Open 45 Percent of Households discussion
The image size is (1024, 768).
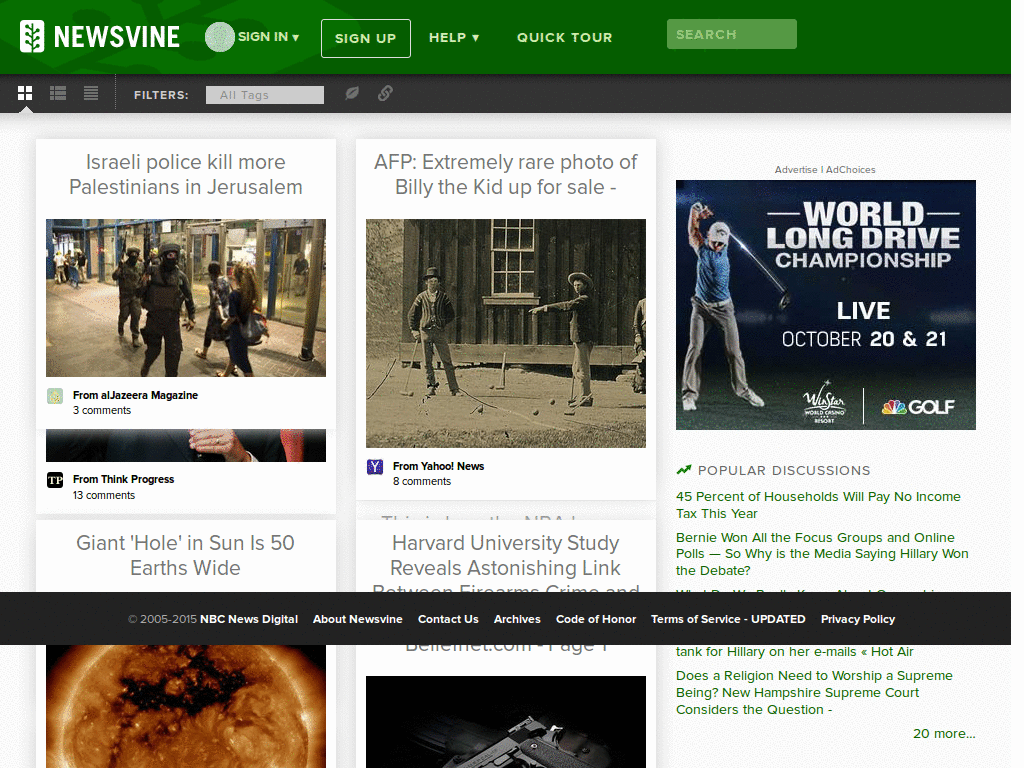pos(818,505)
